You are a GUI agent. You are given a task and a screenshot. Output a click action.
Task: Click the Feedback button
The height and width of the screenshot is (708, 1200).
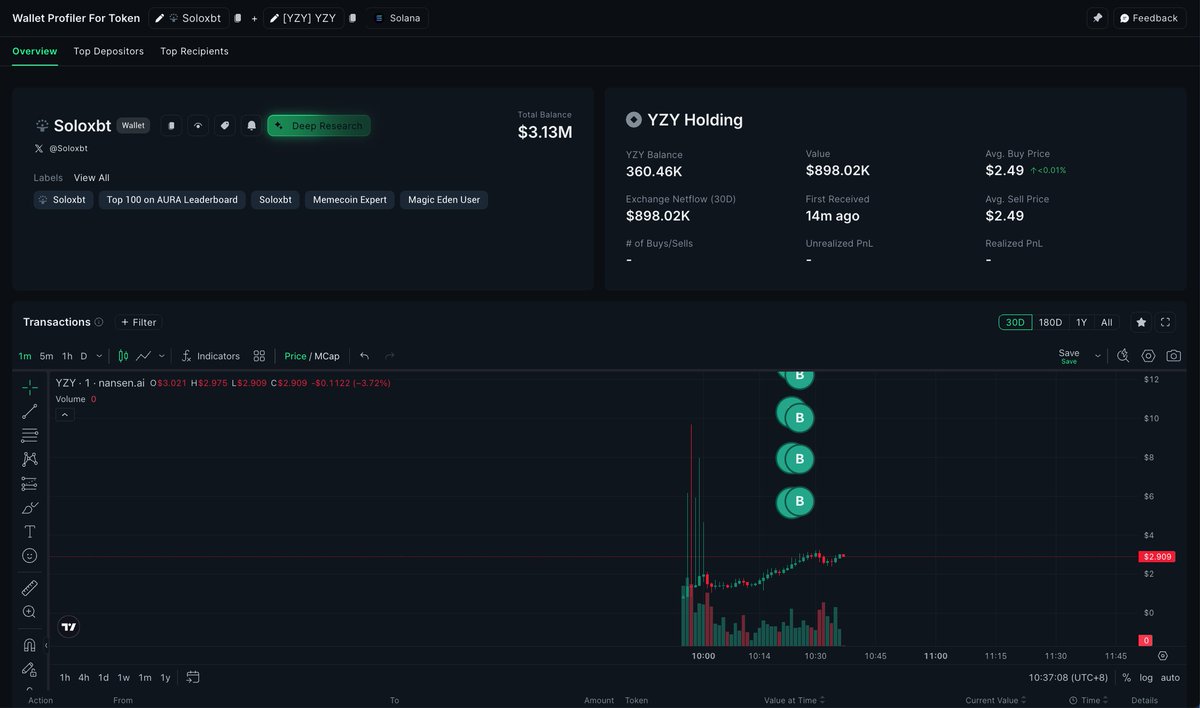click(1148, 18)
